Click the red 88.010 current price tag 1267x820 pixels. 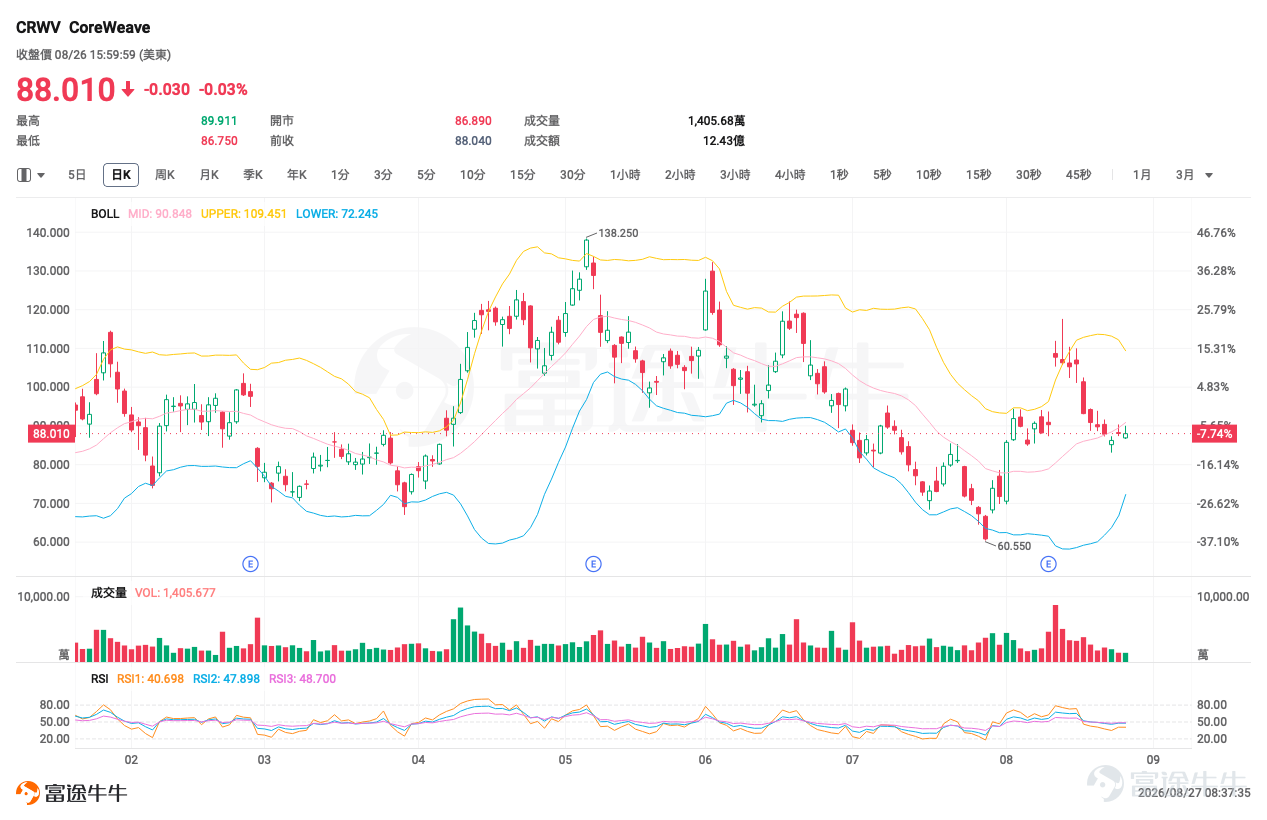click(52, 434)
